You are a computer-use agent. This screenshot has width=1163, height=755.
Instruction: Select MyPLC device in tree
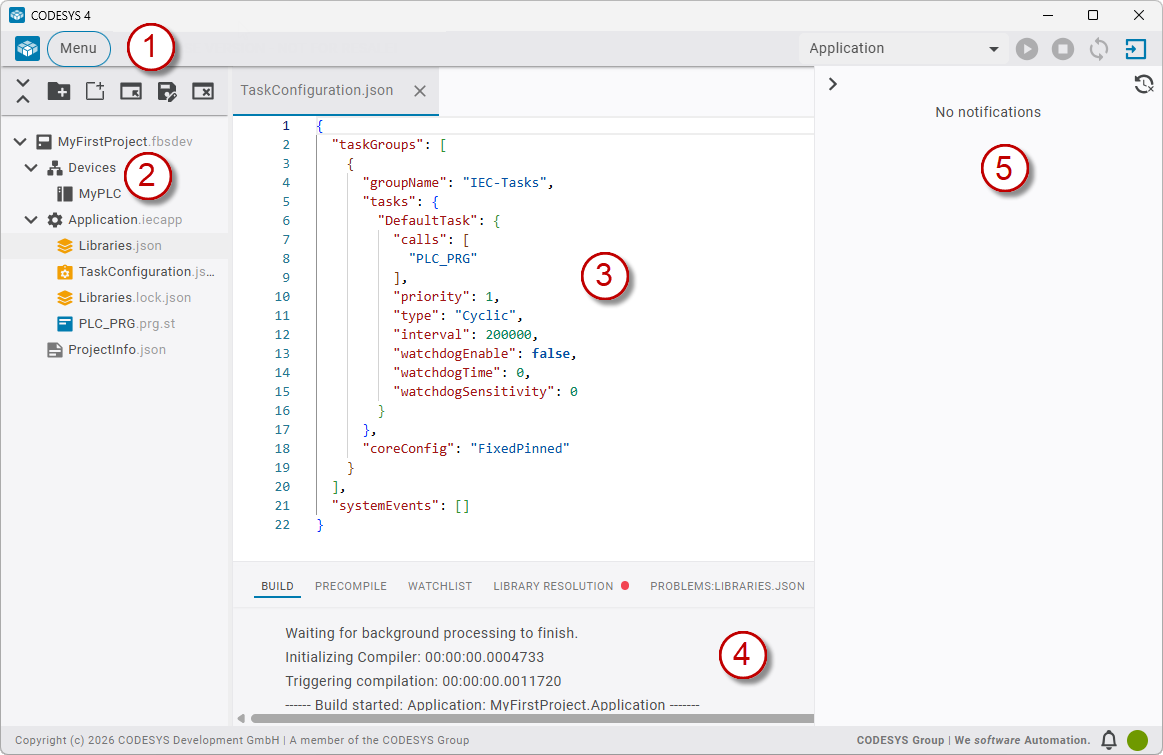coord(99,194)
